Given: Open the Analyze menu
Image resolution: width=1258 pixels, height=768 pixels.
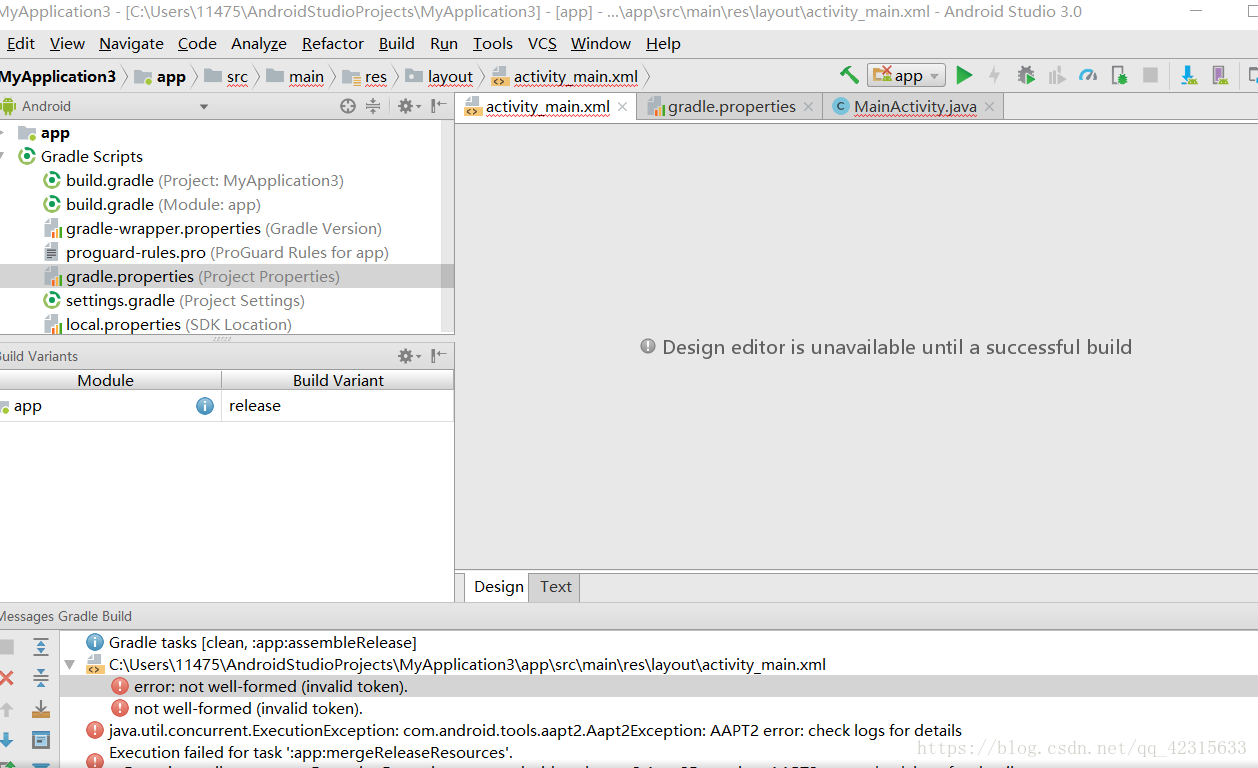Looking at the screenshot, I should pos(259,44).
